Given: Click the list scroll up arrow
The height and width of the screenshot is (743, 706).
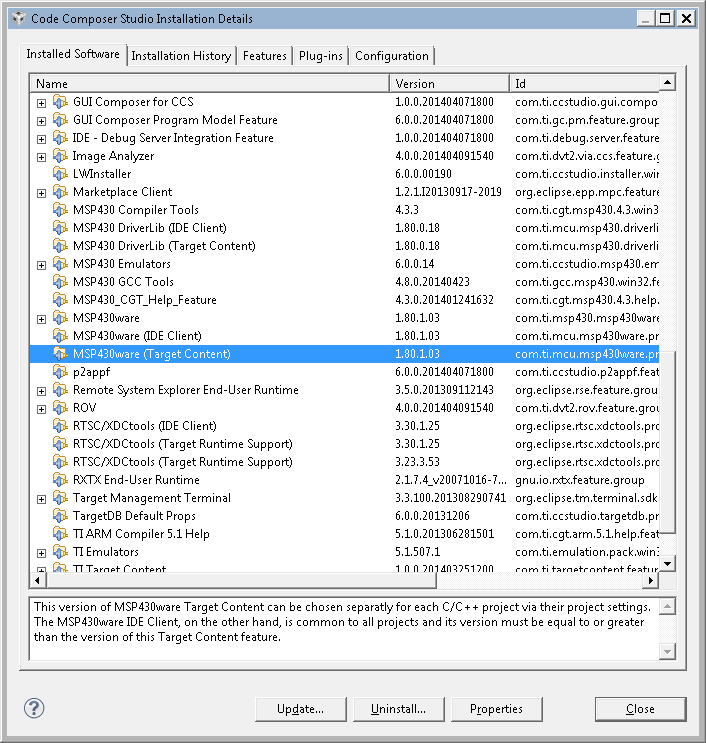Looking at the screenshot, I should click(x=667, y=82).
